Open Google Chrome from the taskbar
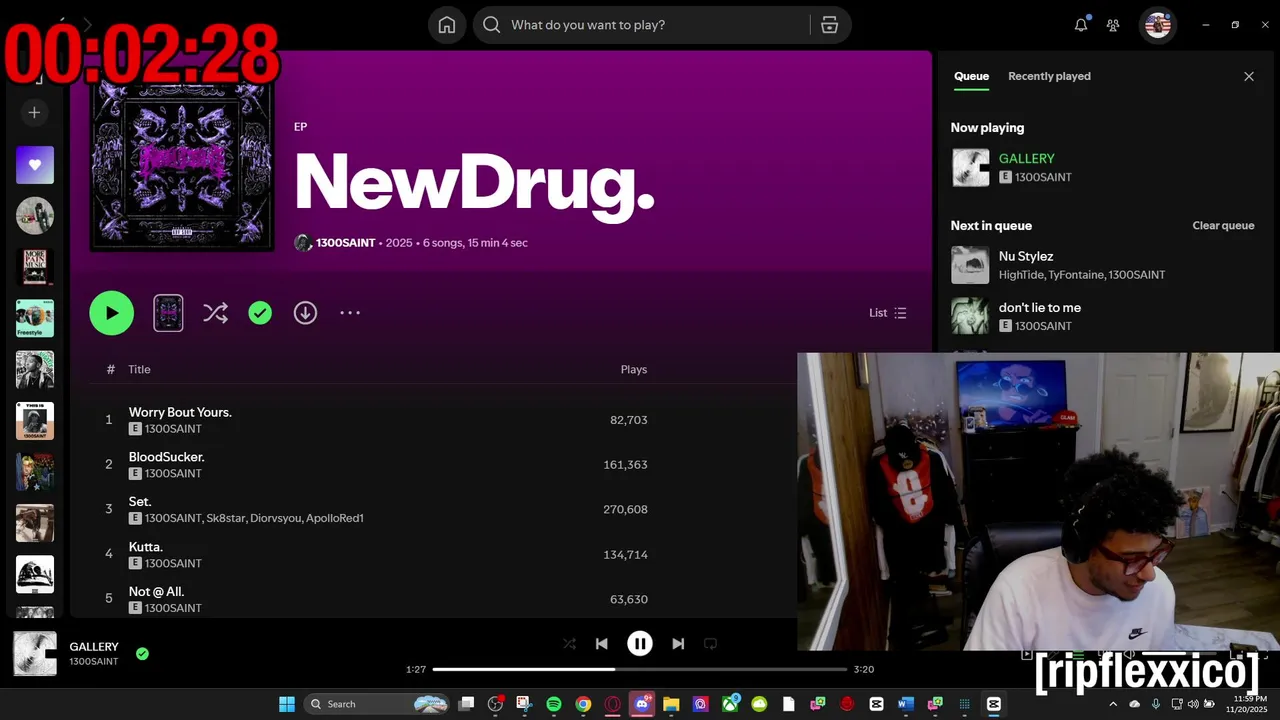Viewport: 1280px width, 720px height. click(583, 704)
